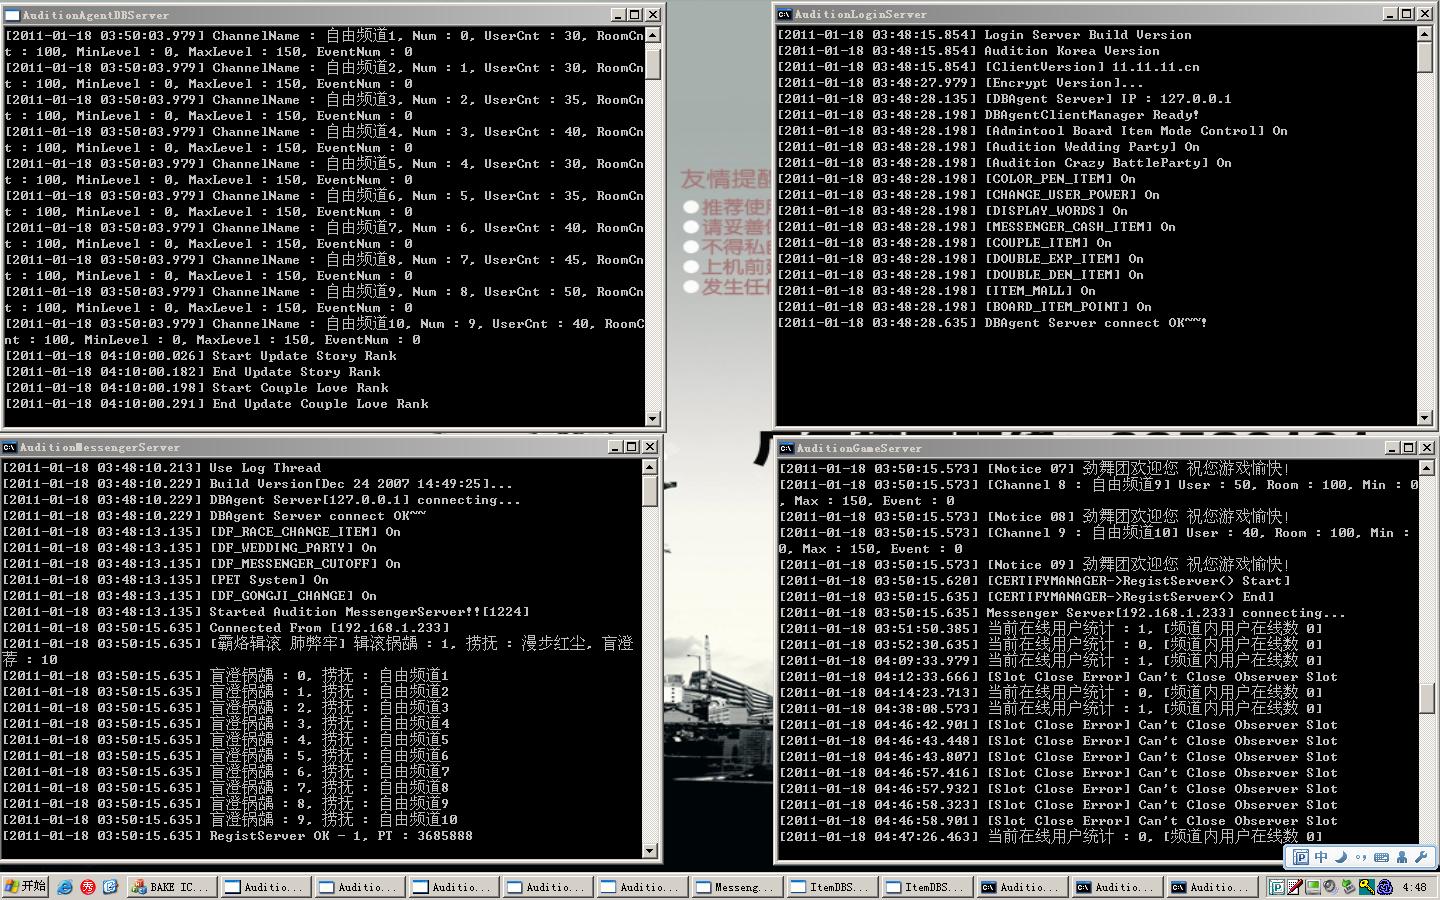Image resolution: width=1440 pixels, height=900 pixels.
Task: Launch the red 秀 quick launch icon
Action: pyautogui.click(x=88, y=887)
